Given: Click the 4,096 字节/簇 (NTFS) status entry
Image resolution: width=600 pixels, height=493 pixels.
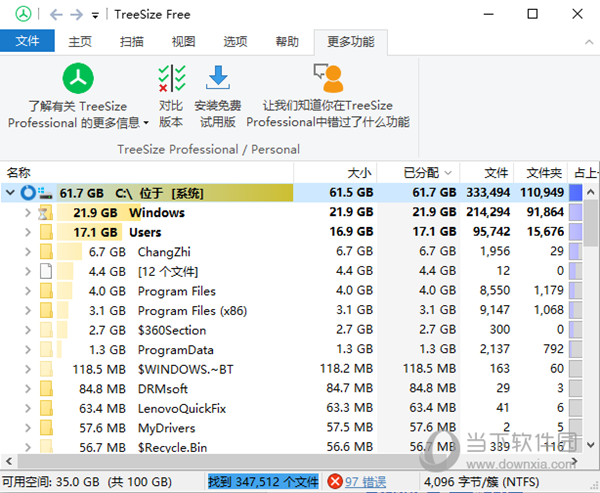Looking at the screenshot, I should pyautogui.click(x=482, y=482).
